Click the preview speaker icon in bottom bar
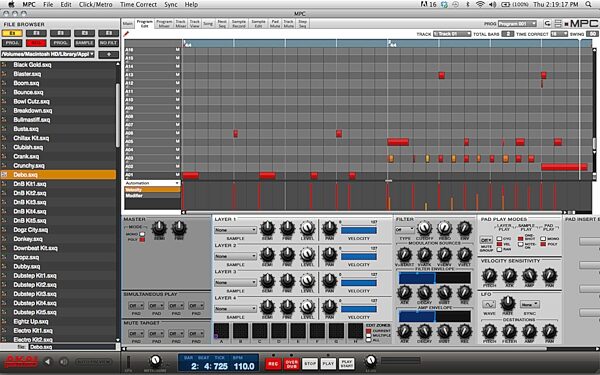 (64, 362)
